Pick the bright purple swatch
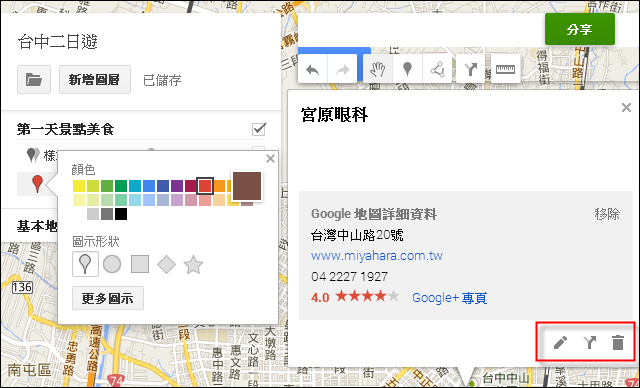This screenshot has width=640, height=388. click(x=177, y=186)
